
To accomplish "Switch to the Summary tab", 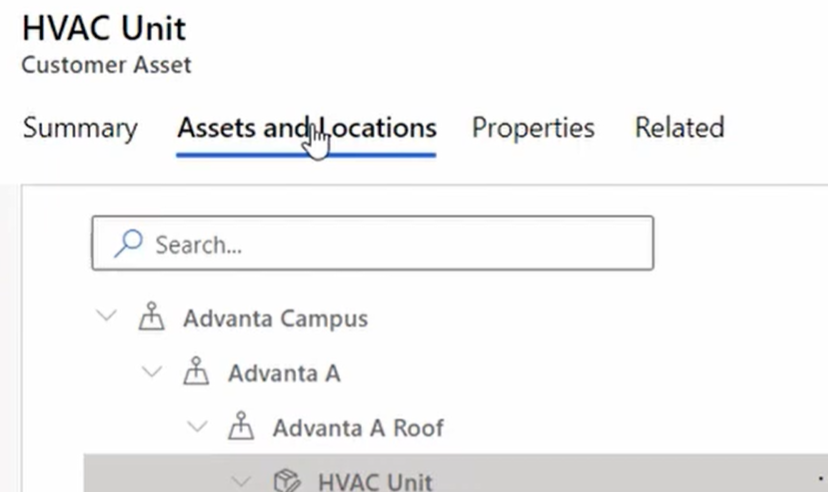I will tap(80, 128).
